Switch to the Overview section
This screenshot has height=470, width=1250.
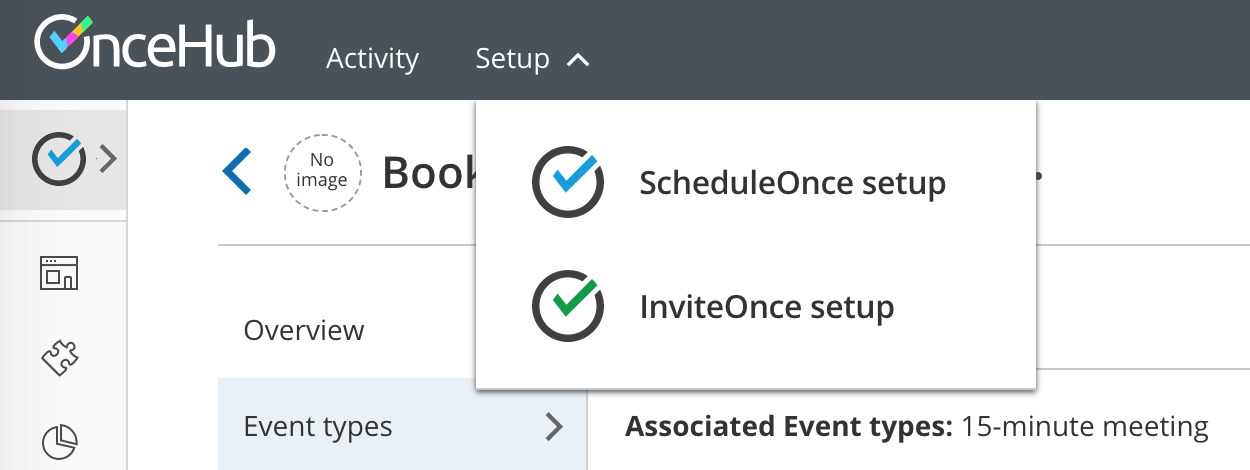(x=304, y=330)
